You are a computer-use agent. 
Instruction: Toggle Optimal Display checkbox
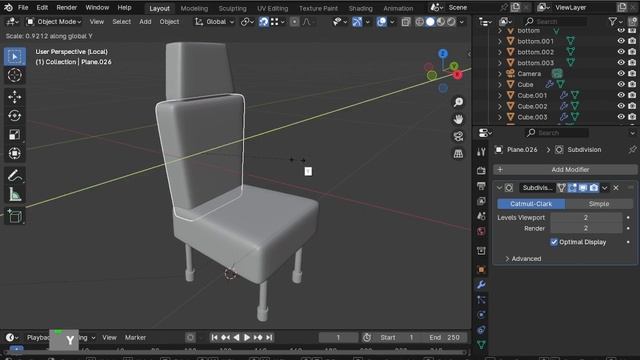[554, 242]
